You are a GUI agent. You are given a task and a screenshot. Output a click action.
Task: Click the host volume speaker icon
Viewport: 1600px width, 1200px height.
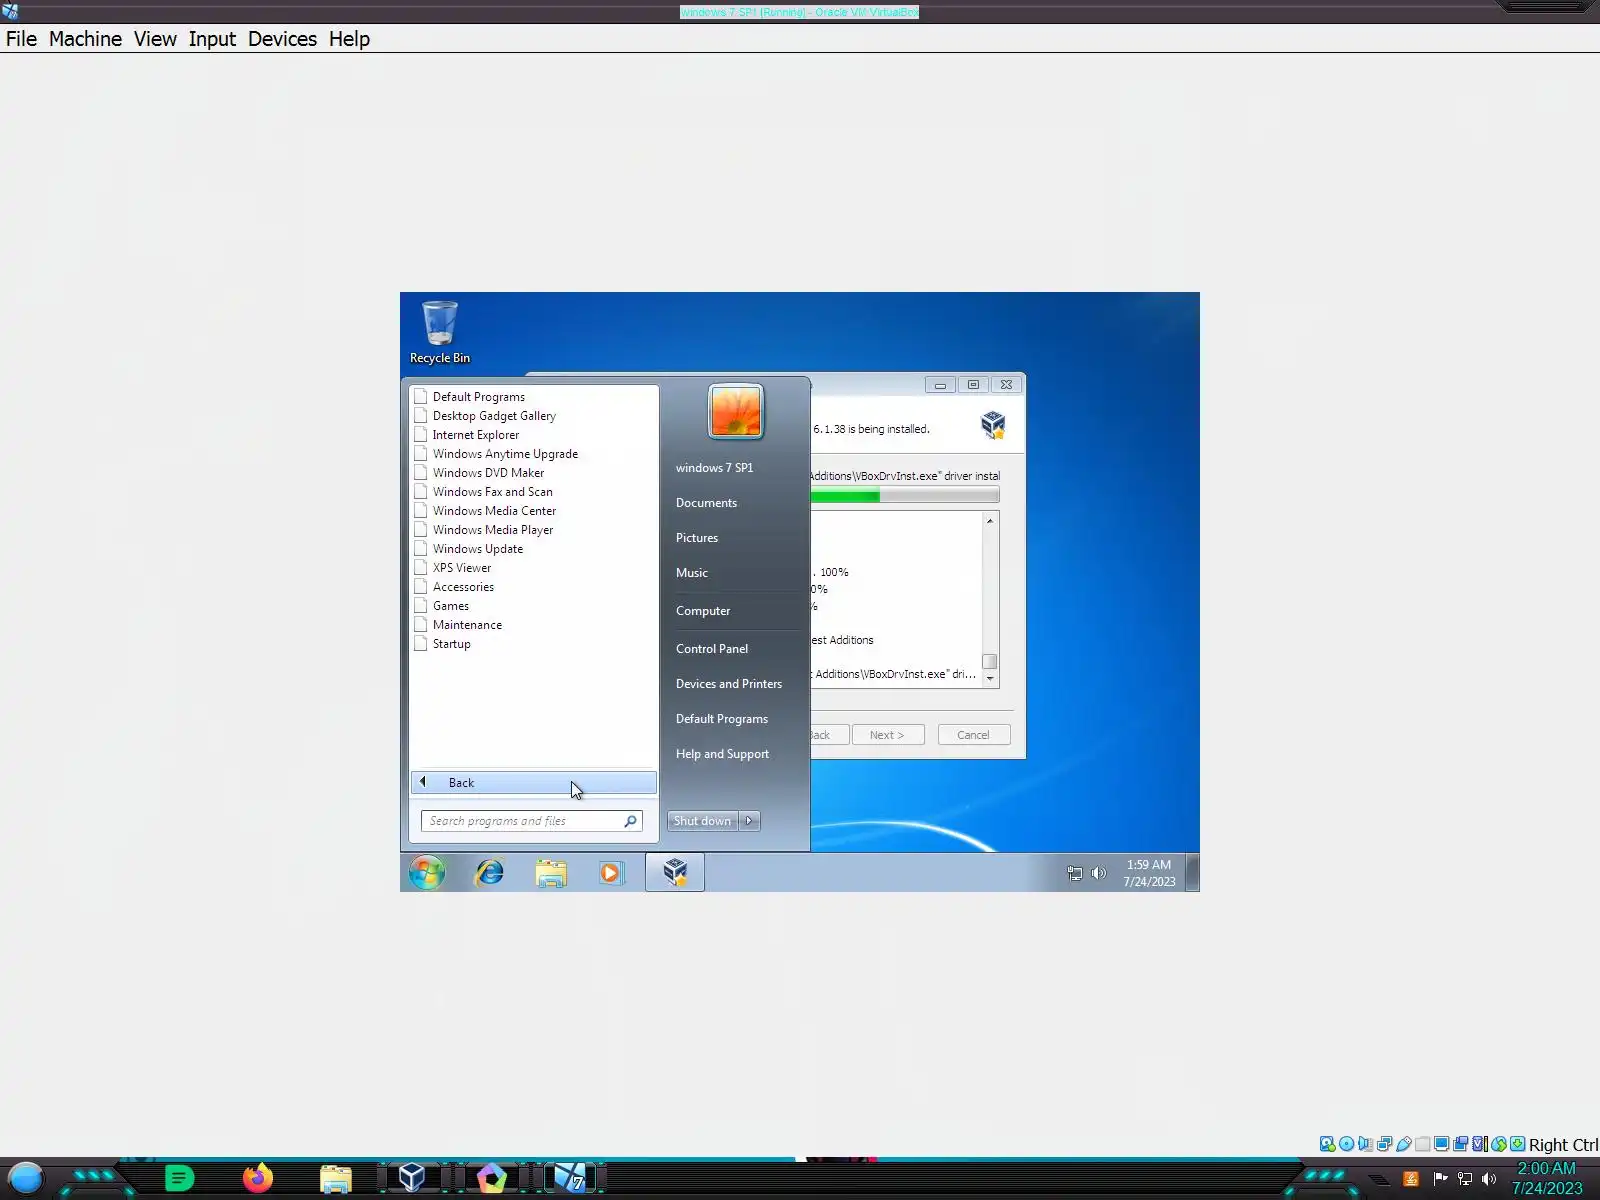pyautogui.click(x=1489, y=1179)
